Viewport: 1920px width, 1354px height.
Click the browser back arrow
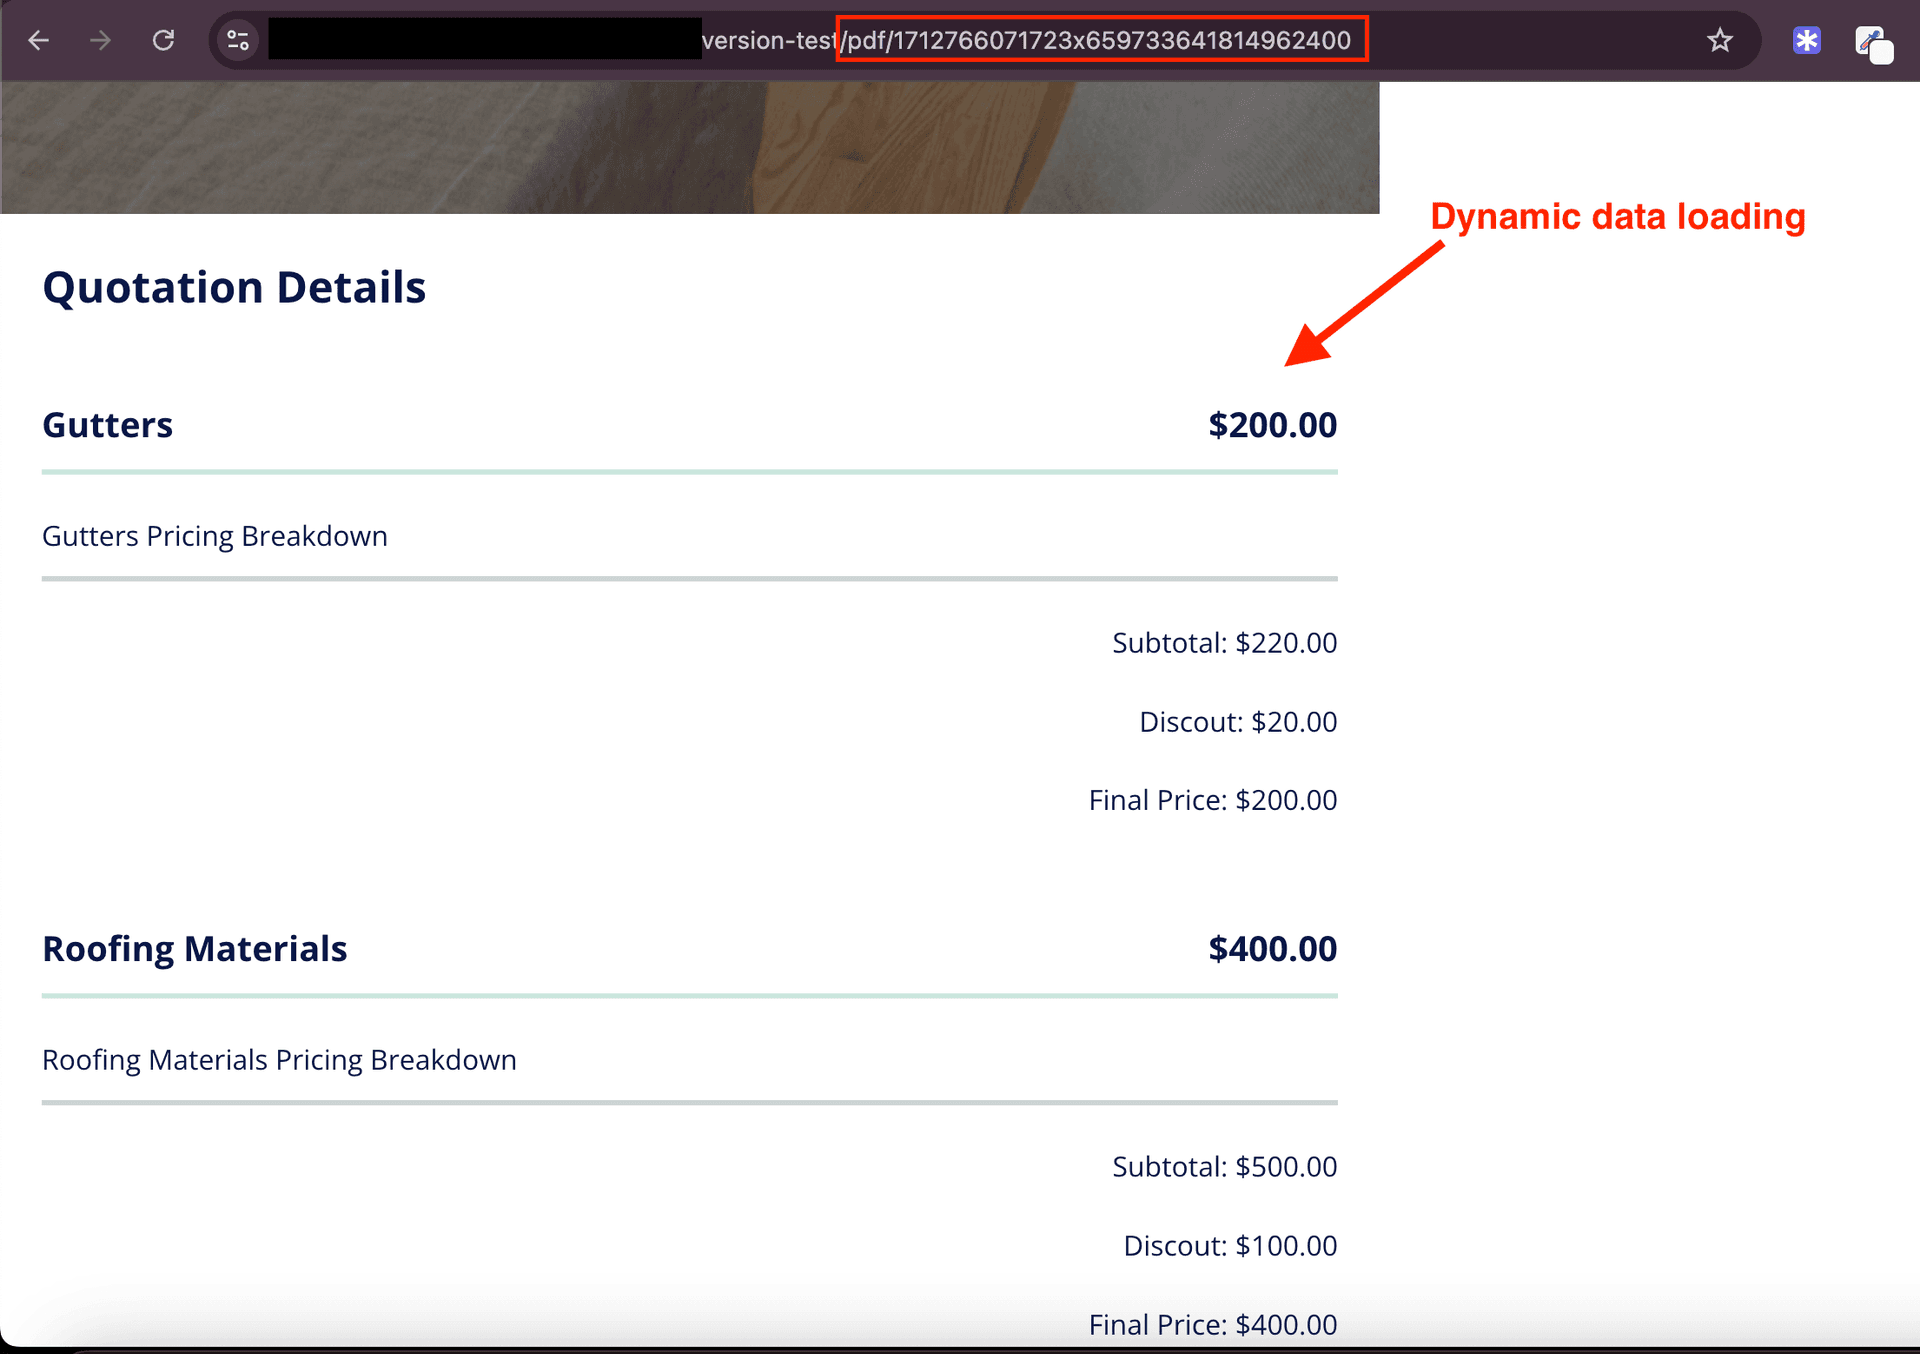(38, 41)
